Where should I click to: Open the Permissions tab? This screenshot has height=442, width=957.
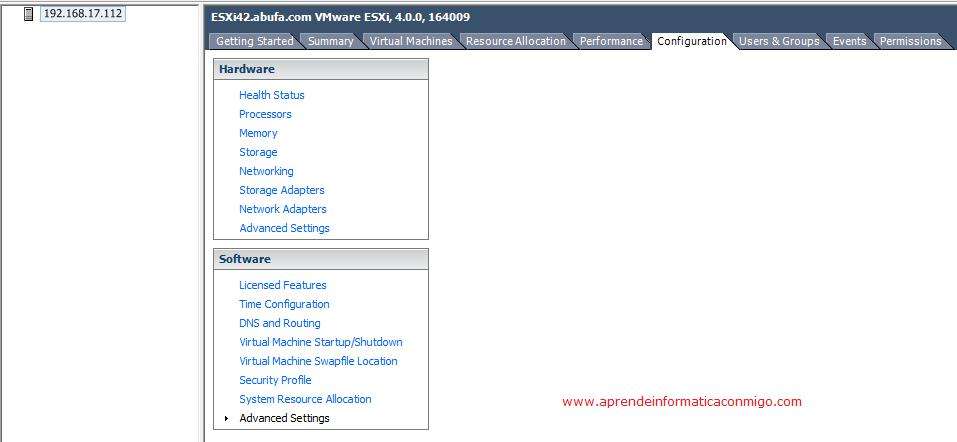[x=910, y=41]
